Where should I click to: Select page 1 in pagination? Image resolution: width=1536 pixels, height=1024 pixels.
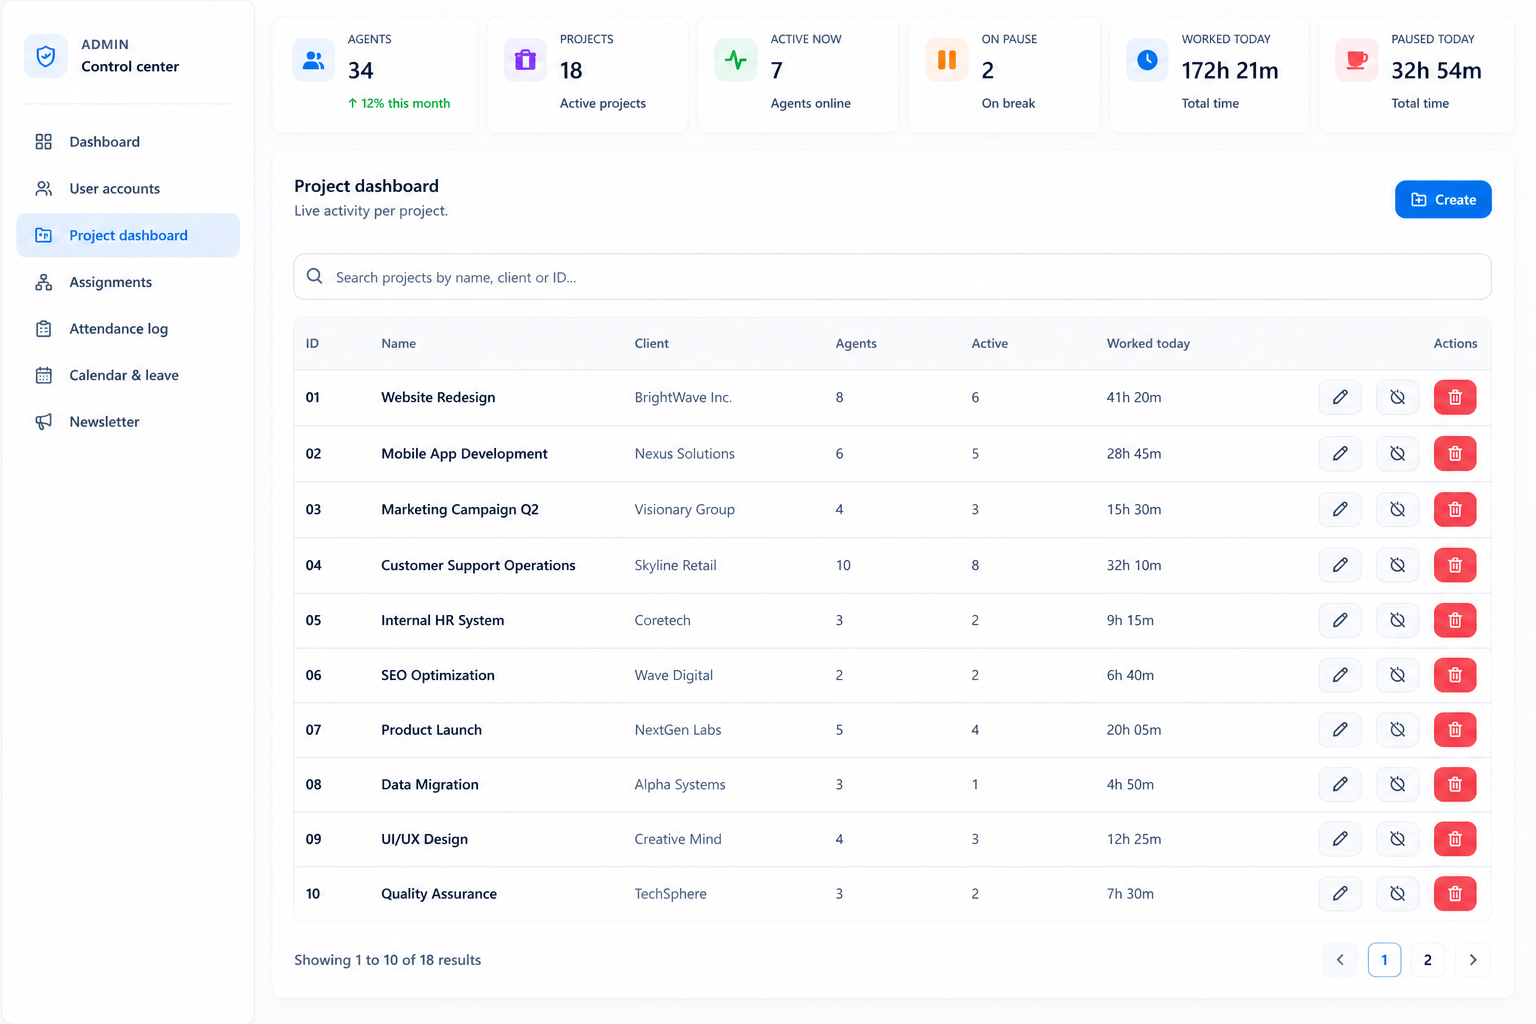pos(1384,960)
